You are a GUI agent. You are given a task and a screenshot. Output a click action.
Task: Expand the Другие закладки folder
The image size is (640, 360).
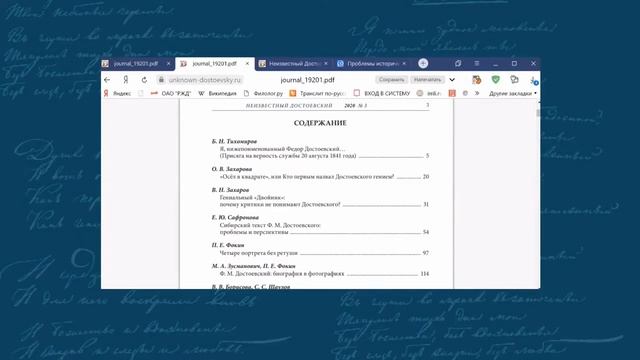click(x=513, y=93)
